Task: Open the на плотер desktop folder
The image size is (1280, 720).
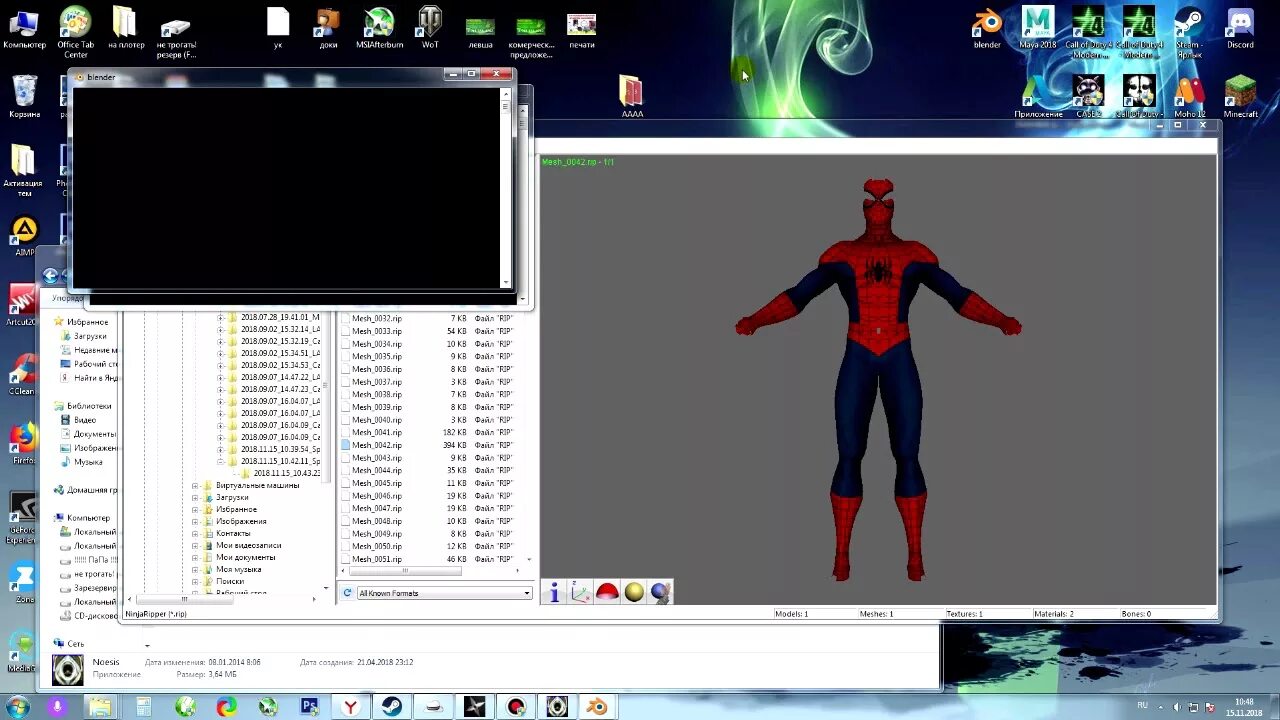Action: point(126,28)
